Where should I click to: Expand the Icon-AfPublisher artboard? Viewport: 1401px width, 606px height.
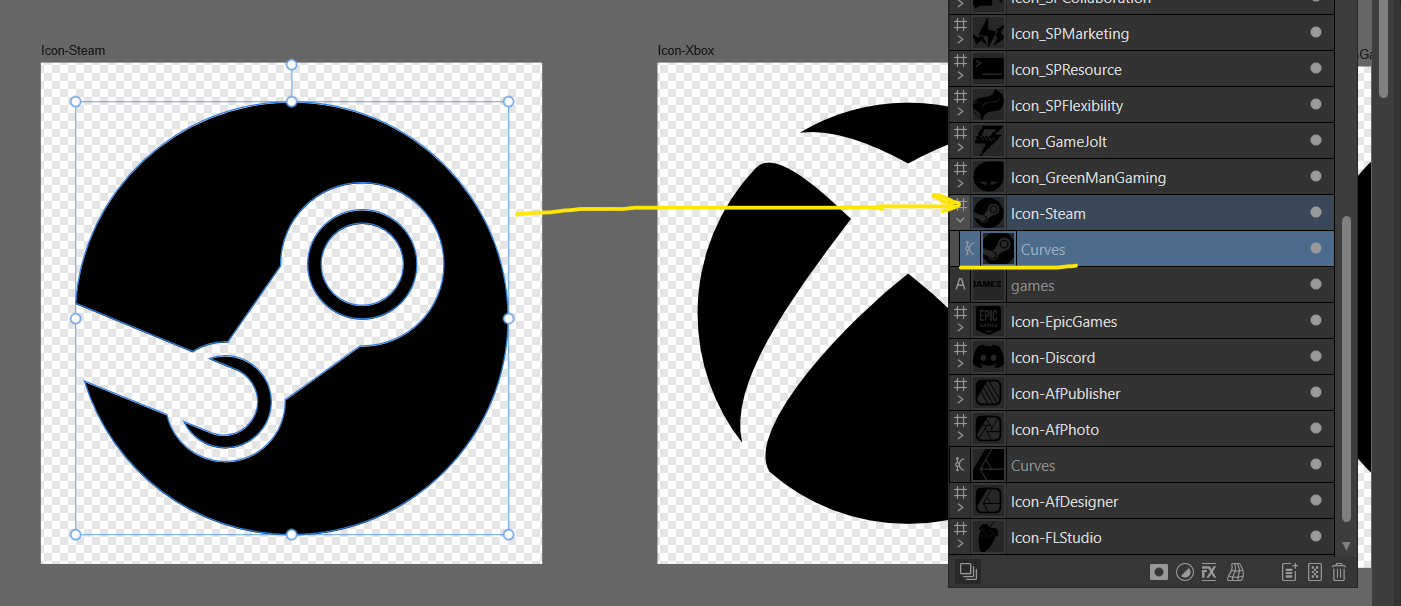[x=960, y=401]
